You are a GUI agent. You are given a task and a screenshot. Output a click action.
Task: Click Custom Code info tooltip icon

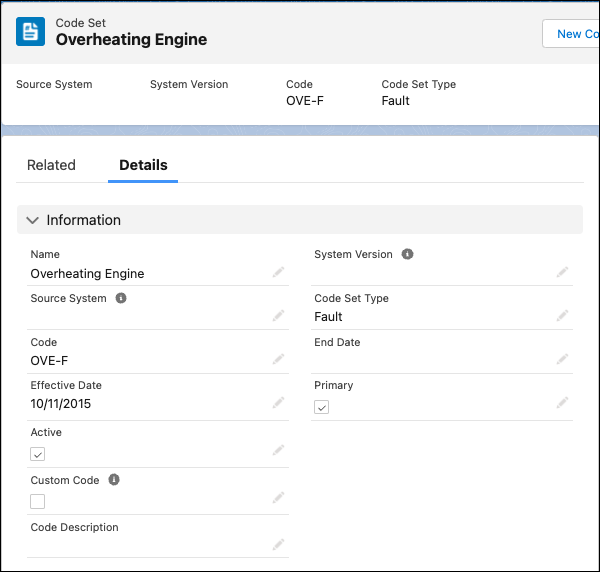[x=114, y=481]
